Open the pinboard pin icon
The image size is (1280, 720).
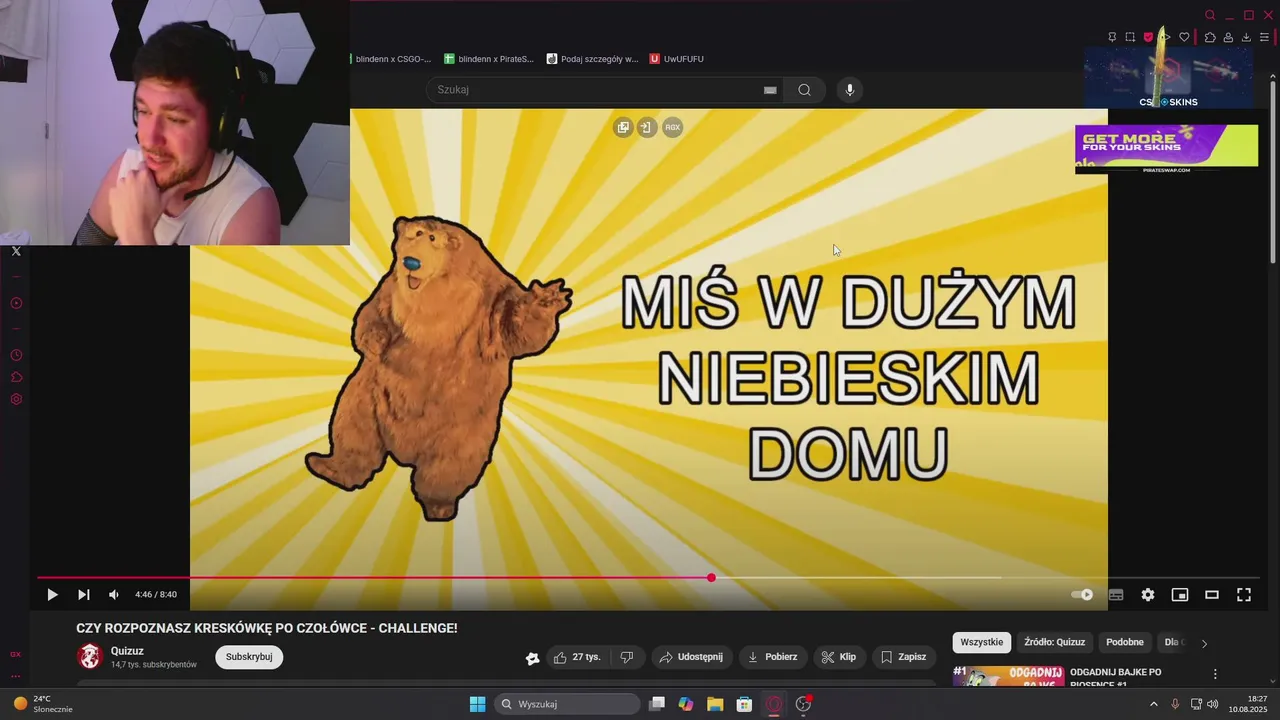pyautogui.click(x=1112, y=37)
